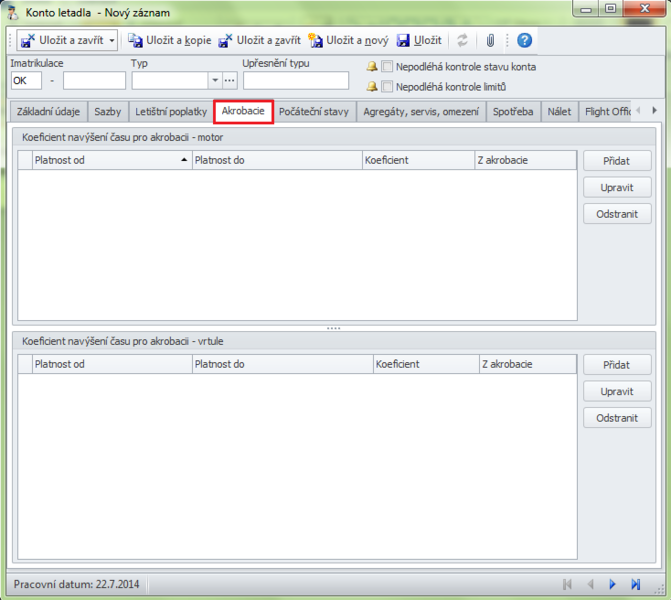Jump to the last record arrow

pyautogui.click(x=635, y=584)
